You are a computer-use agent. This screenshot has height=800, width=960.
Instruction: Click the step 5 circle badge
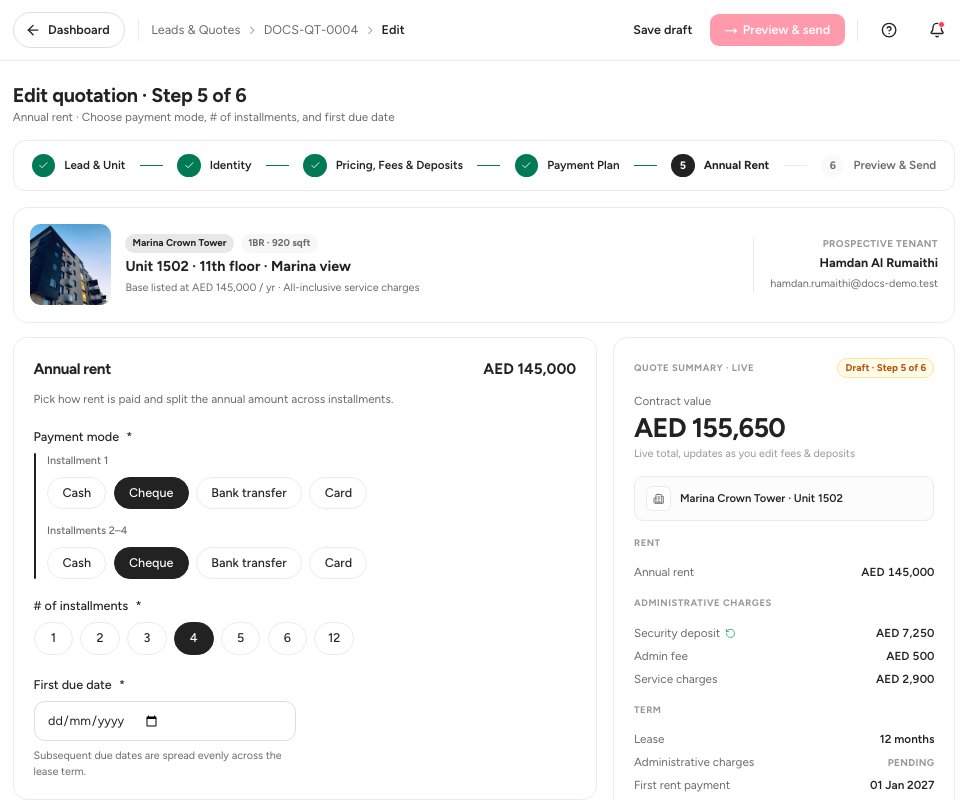(683, 165)
